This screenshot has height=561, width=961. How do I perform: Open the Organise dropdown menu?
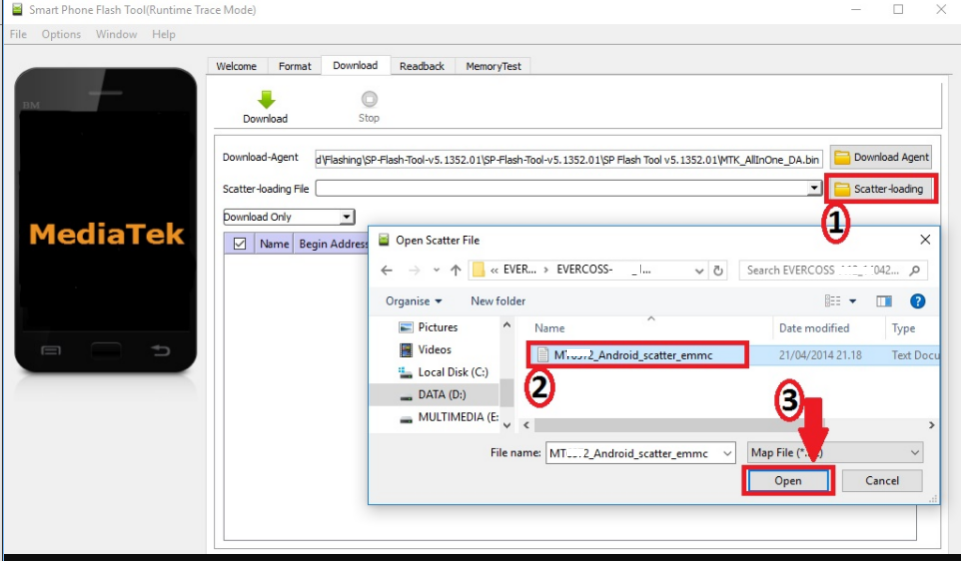(x=413, y=301)
